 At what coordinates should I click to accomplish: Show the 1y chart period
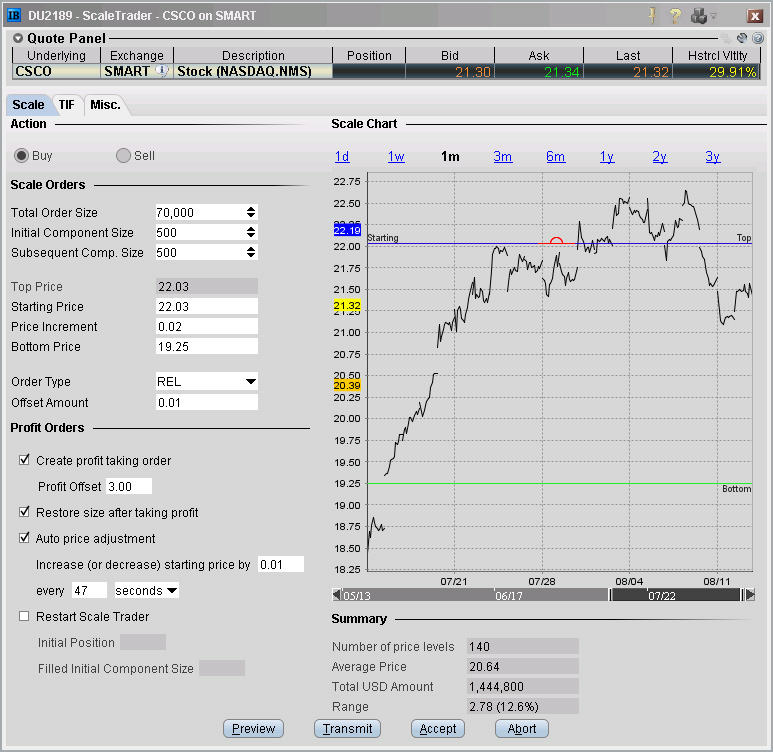click(607, 156)
